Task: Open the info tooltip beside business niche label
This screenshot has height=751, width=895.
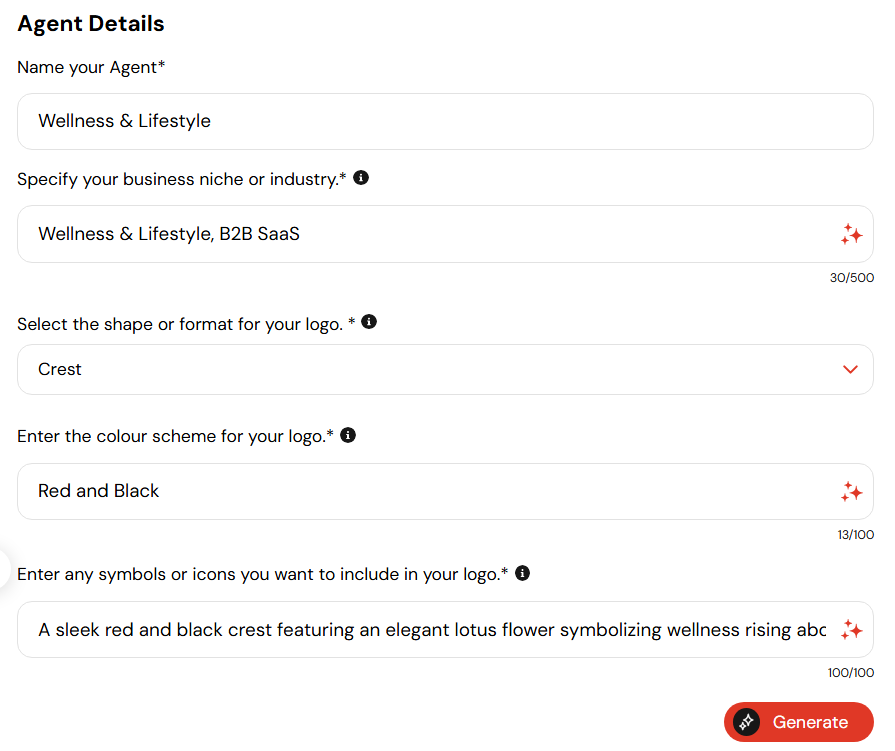Action: click(x=361, y=177)
